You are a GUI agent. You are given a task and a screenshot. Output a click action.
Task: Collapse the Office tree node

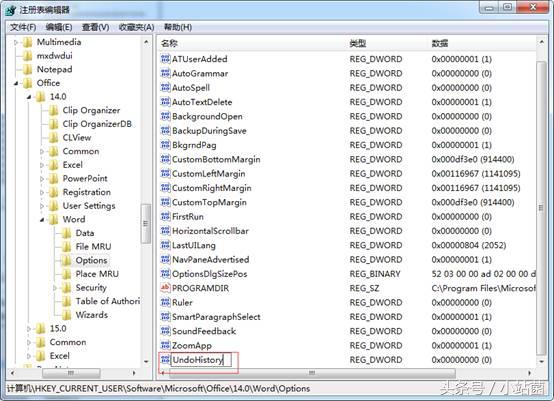(x=16, y=83)
